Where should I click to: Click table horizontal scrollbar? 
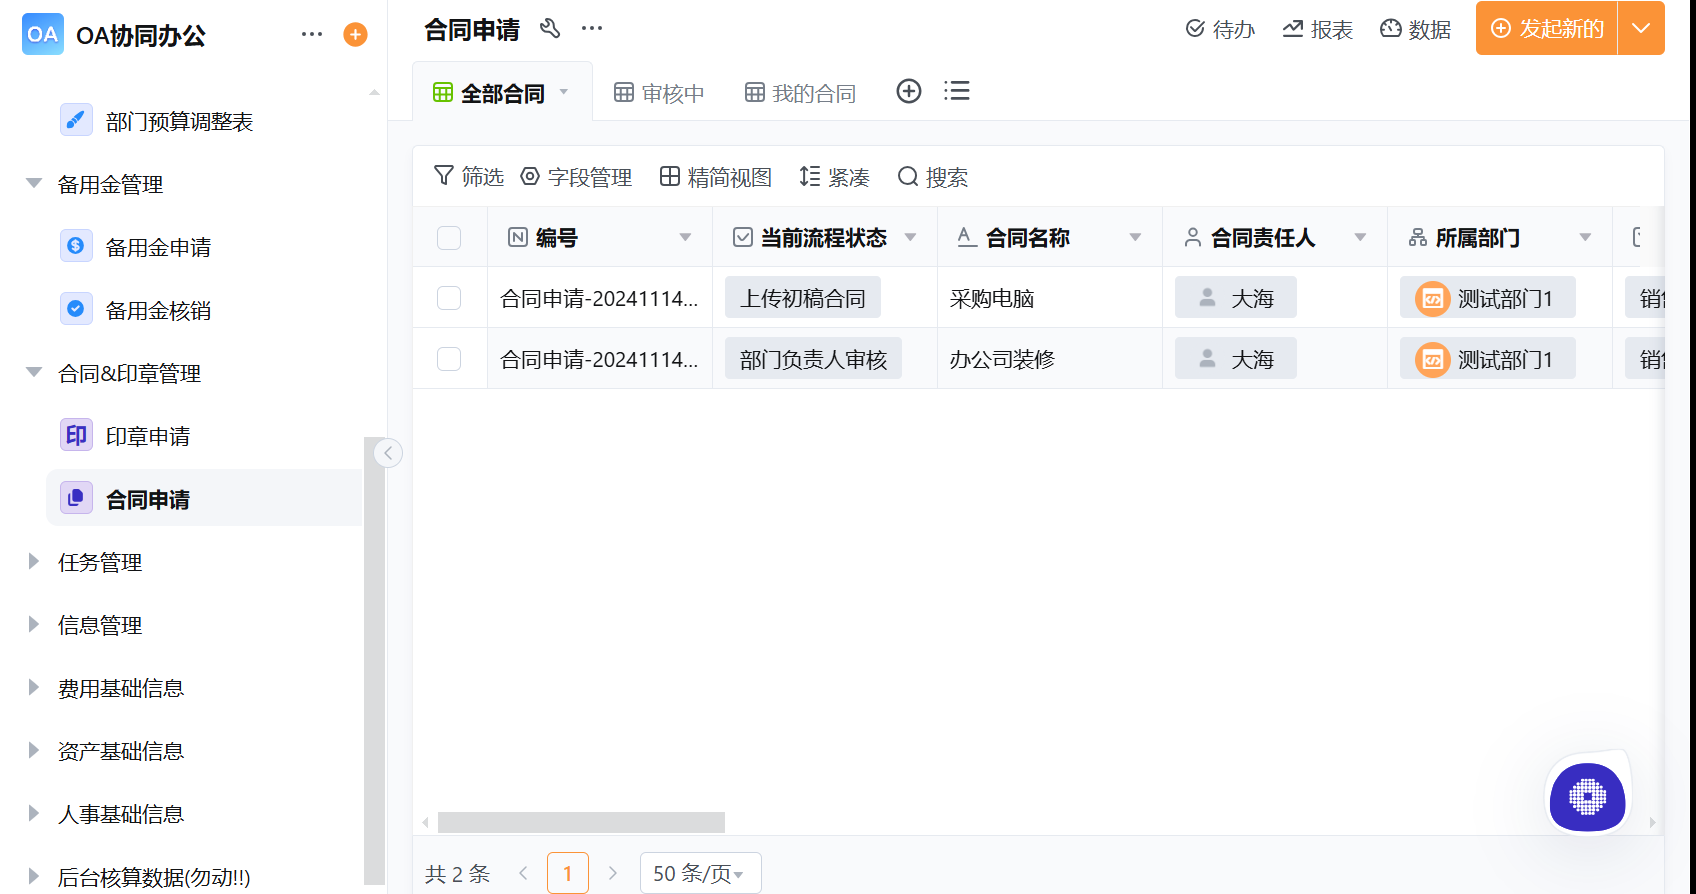[x=581, y=822]
